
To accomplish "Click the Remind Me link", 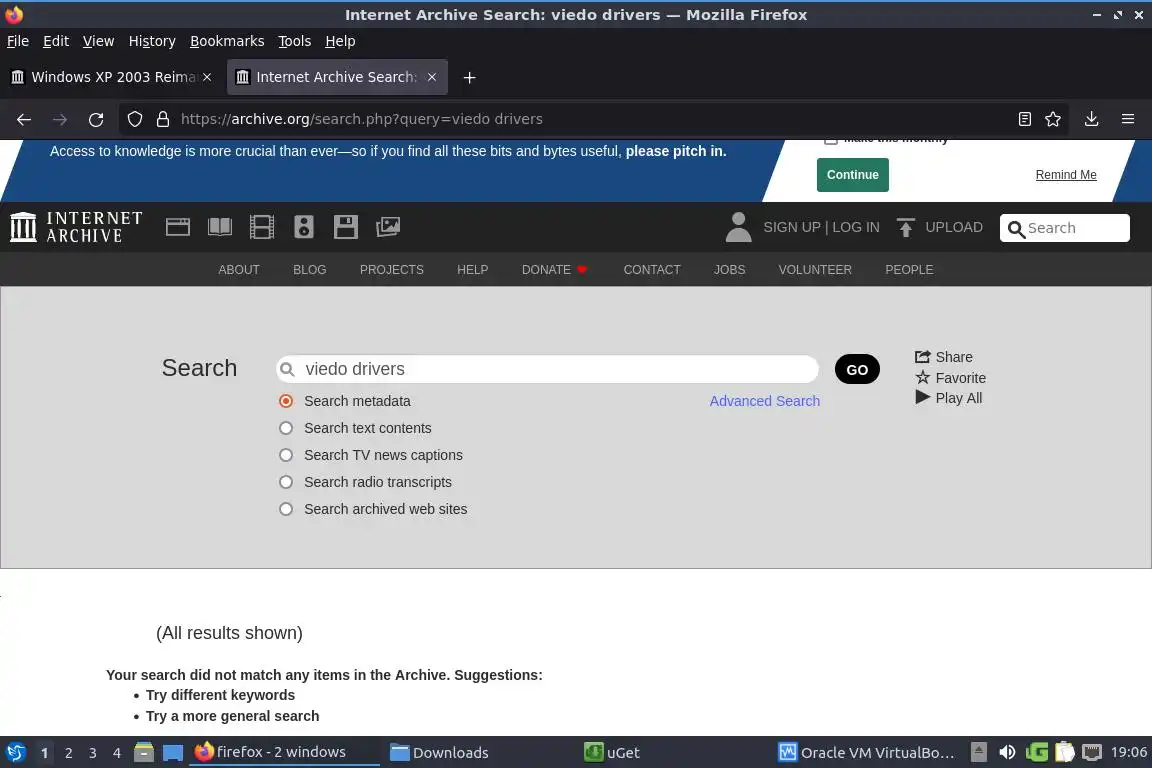I will click(x=1065, y=175).
